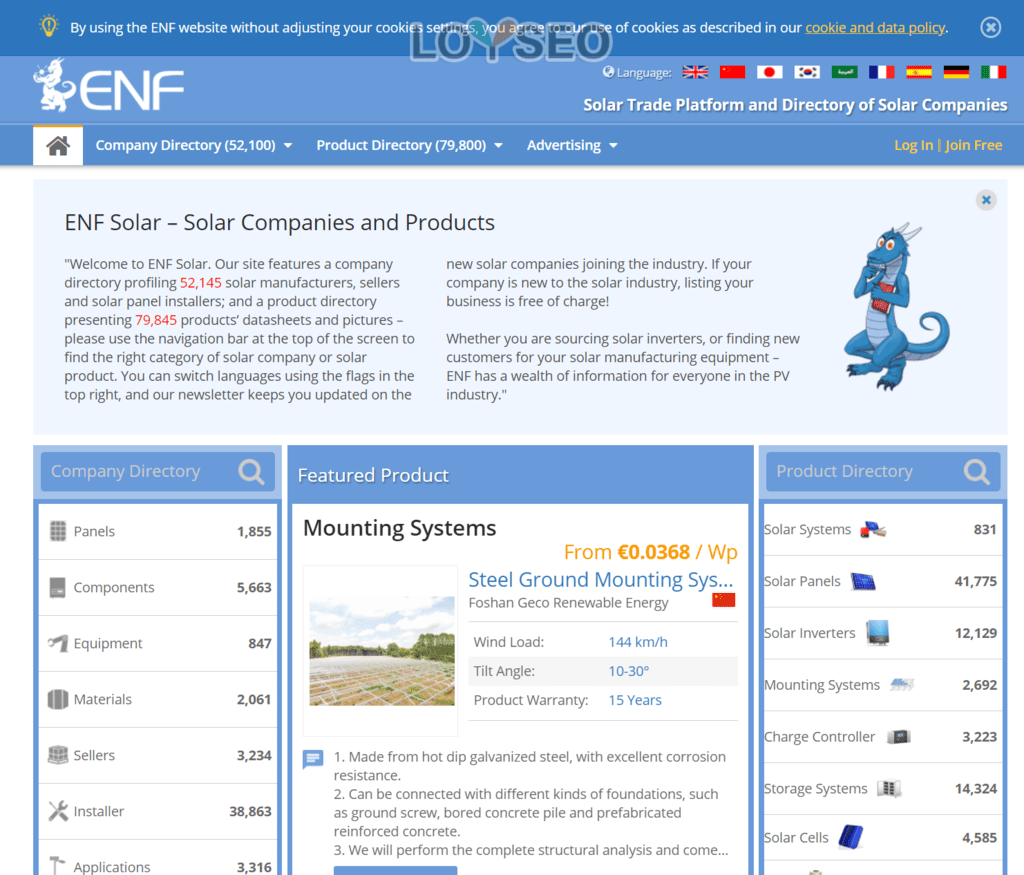1024x875 pixels.
Task: Click the Mounting Systems product icon
Action: 902,684
